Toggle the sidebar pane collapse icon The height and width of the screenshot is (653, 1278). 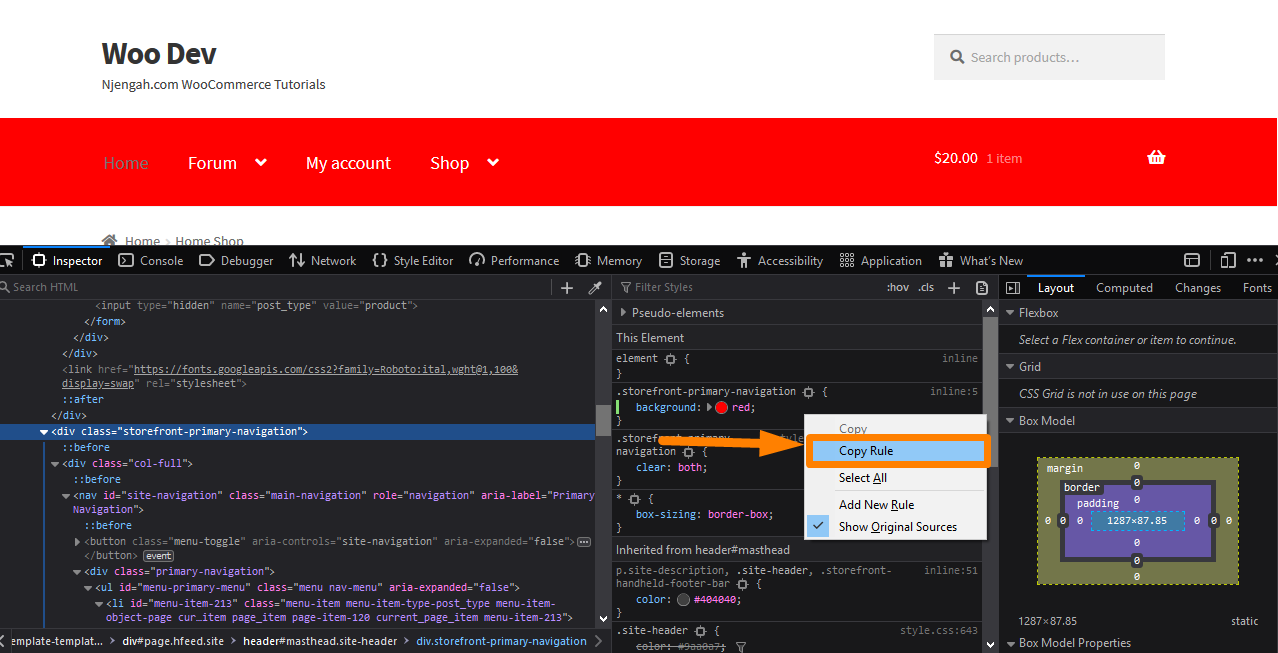coord(1013,288)
